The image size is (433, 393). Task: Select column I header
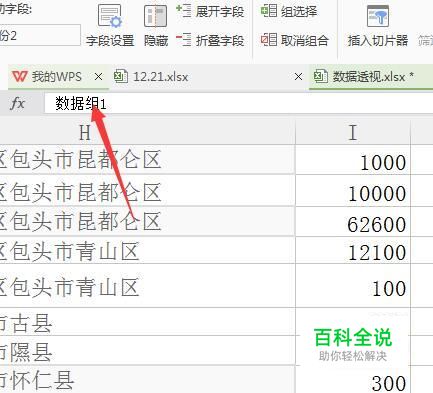[353, 133]
